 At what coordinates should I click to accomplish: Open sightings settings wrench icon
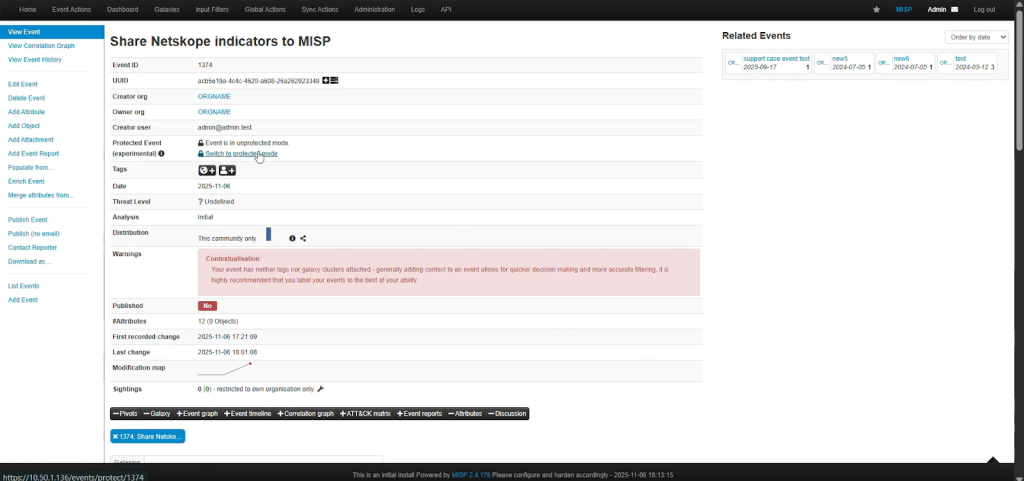320,389
